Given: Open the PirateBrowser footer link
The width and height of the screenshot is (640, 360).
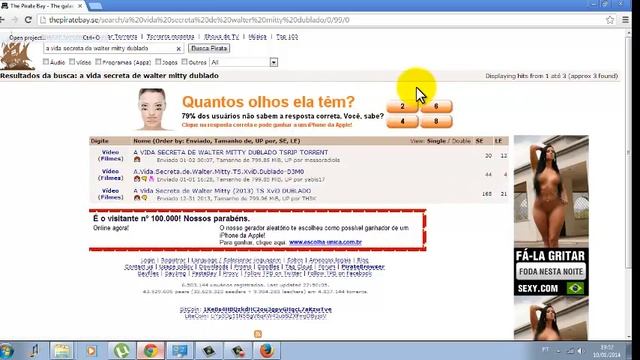Looking at the screenshot, I should click(x=363, y=267).
